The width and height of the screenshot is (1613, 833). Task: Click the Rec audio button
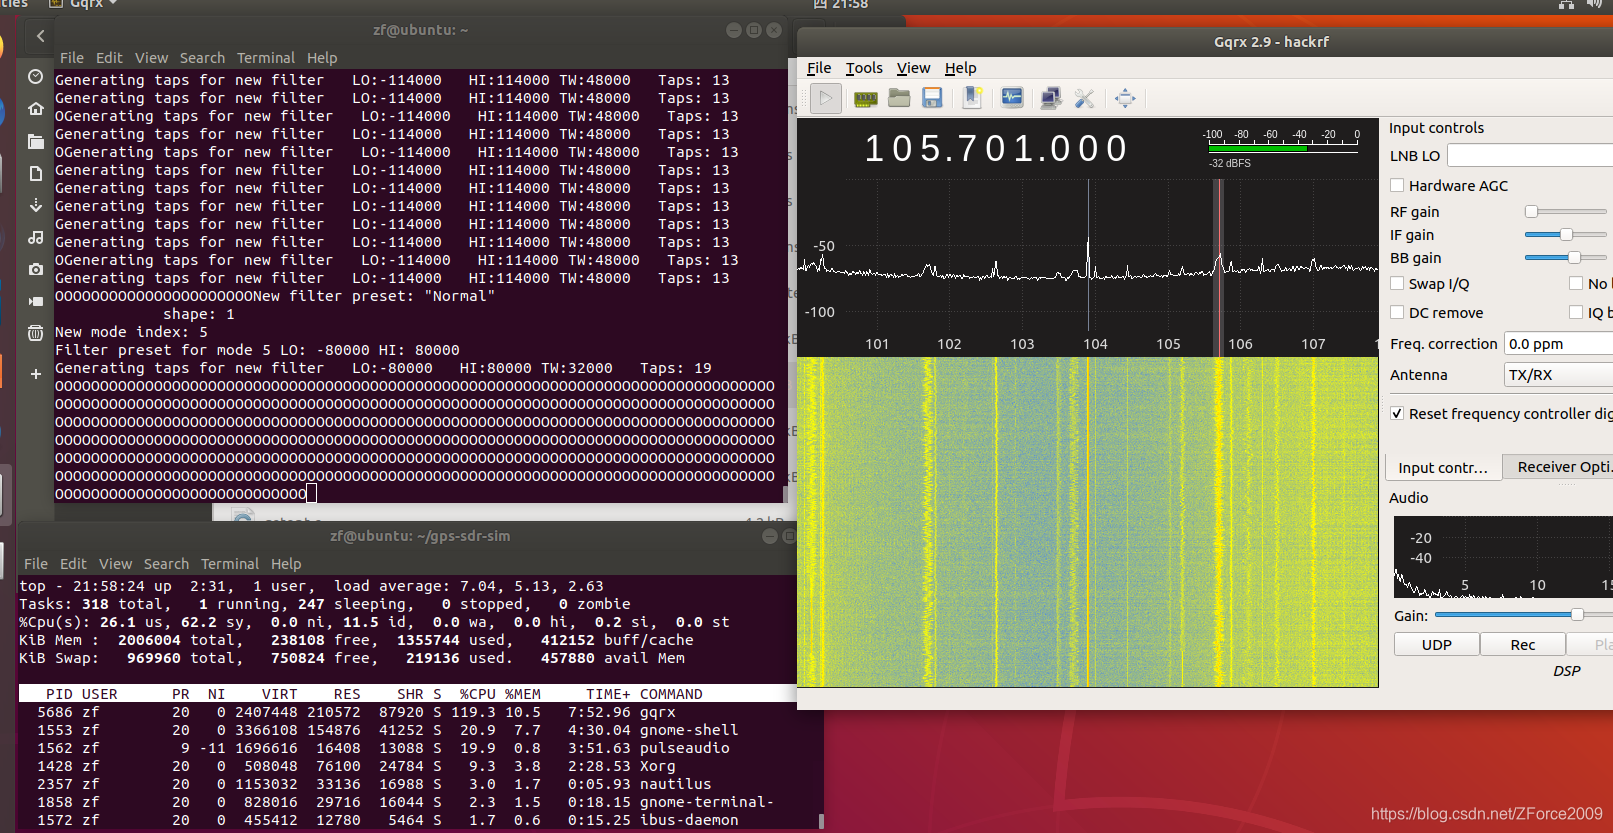click(1523, 645)
